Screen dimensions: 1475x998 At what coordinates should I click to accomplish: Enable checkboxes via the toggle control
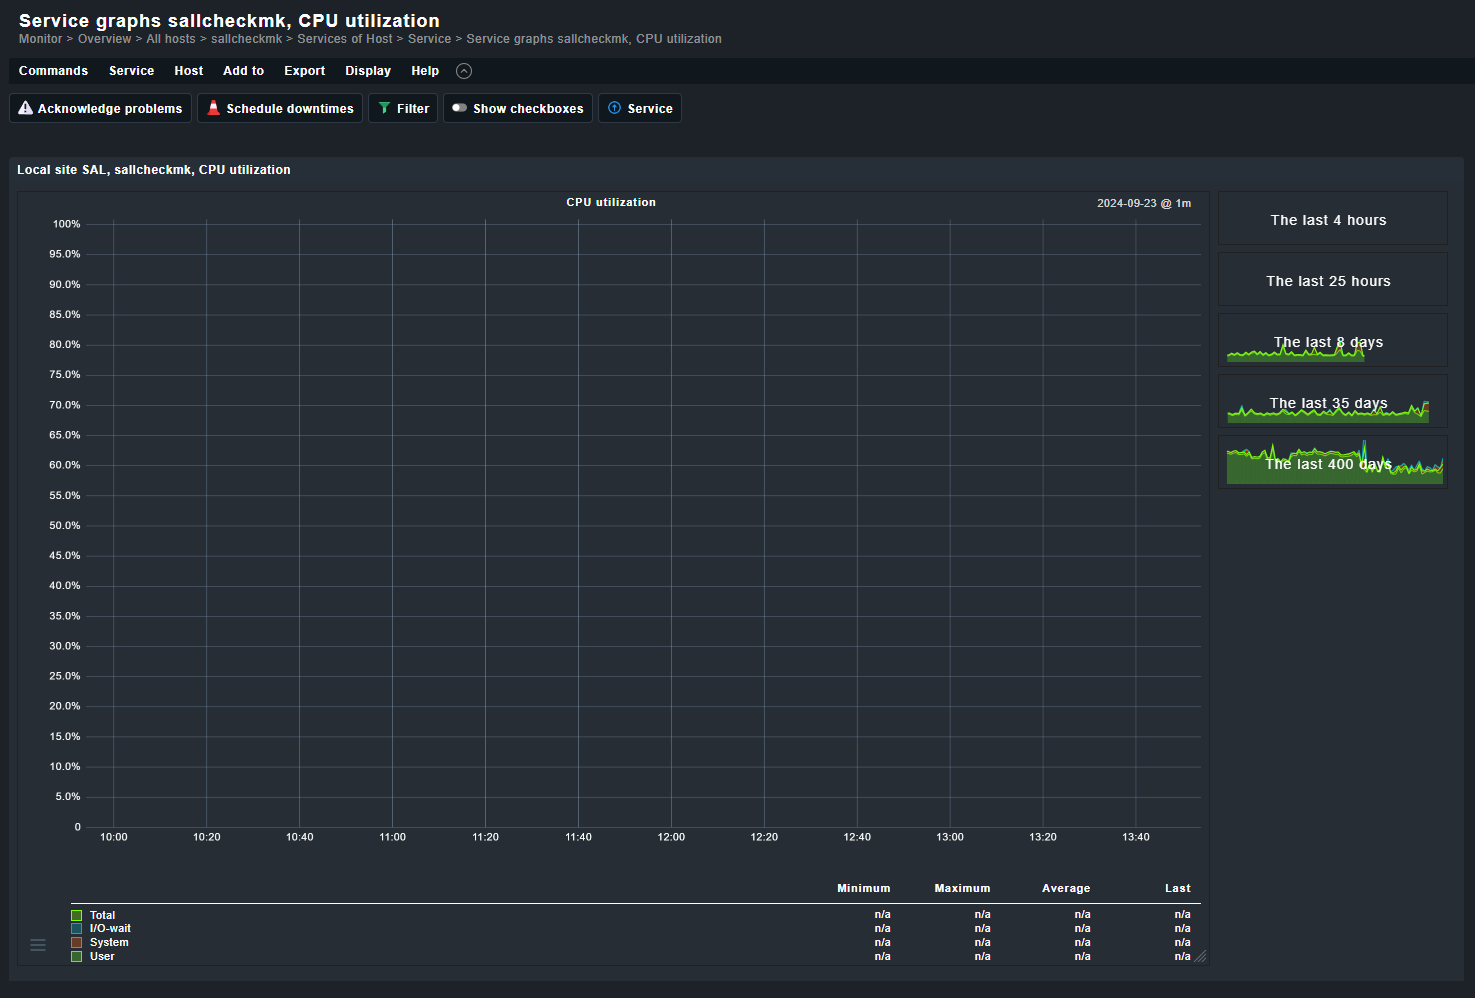(x=460, y=107)
